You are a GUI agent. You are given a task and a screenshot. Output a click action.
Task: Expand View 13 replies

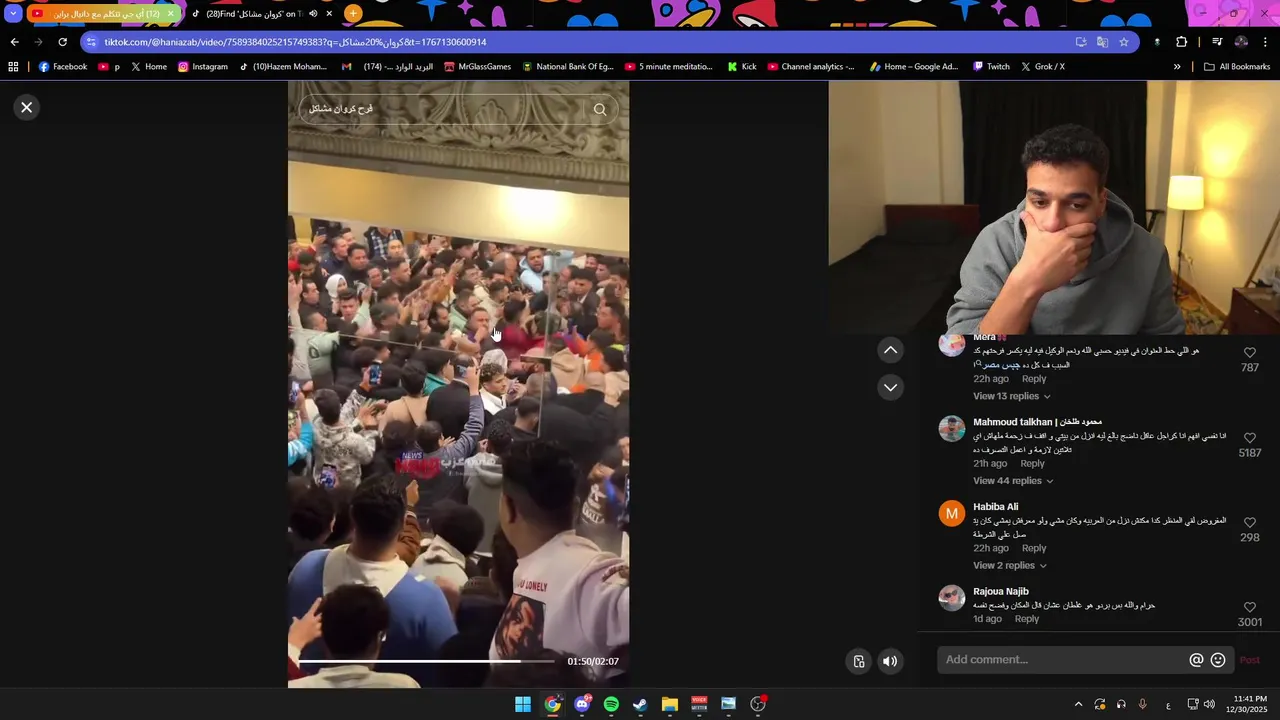tap(1012, 396)
